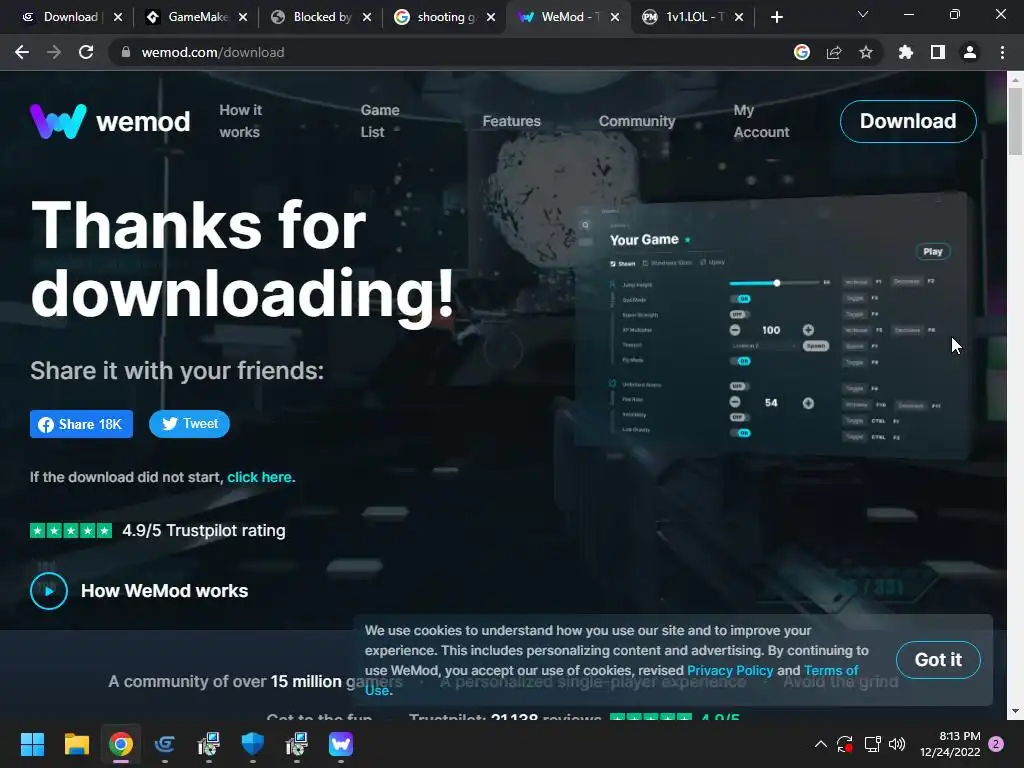Open the Terms of Use link

pyautogui.click(x=831, y=671)
